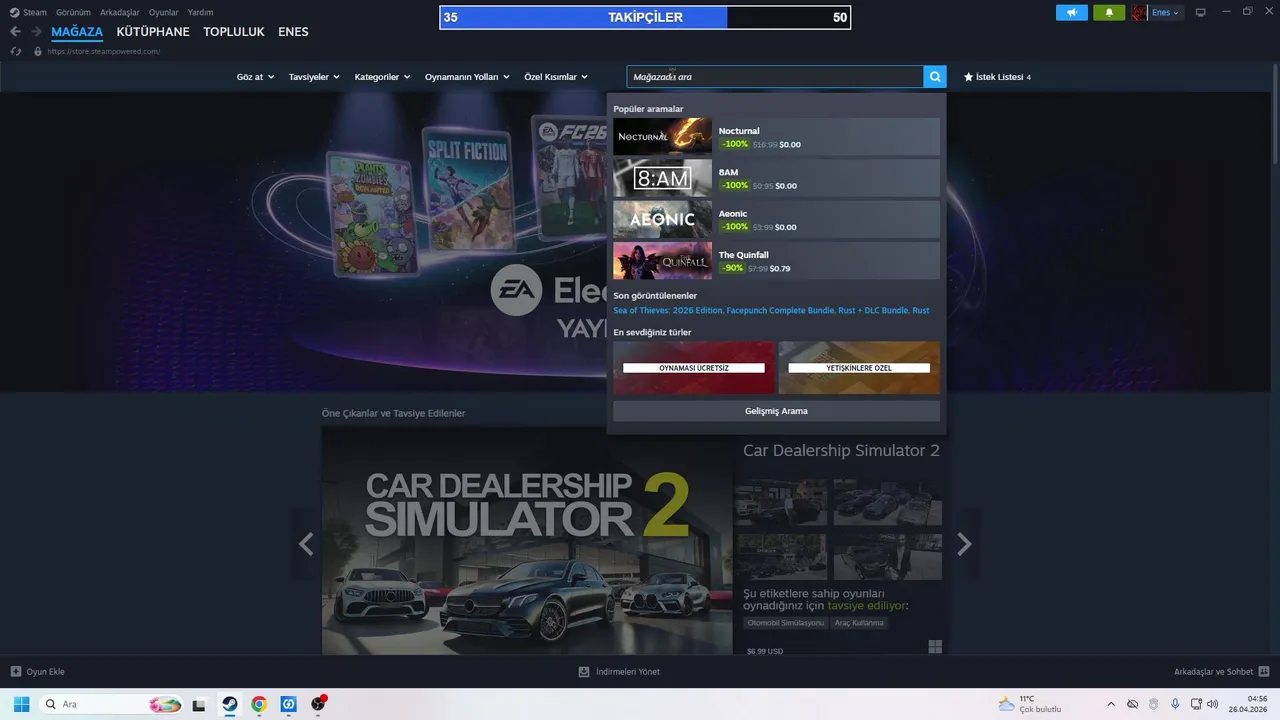
Task: Expand the Oynamanın Yolları dropdown
Action: [467, 77]
